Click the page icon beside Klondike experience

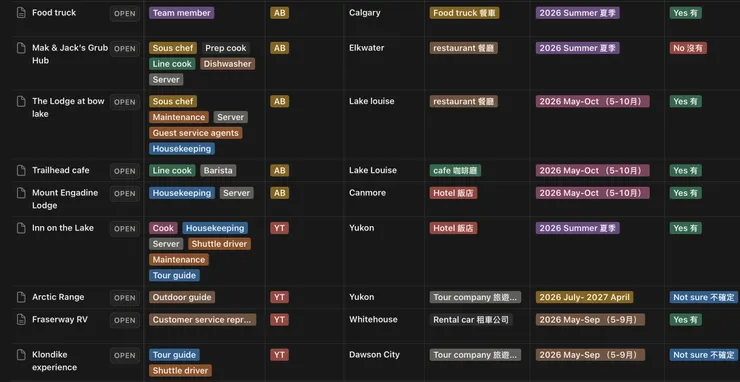click(x=21, y=355)
